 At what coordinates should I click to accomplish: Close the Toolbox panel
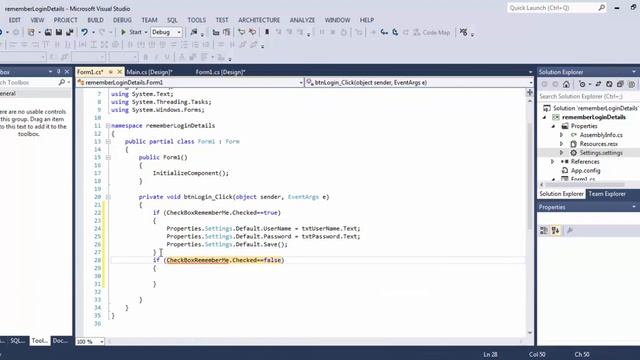point(67,72)
